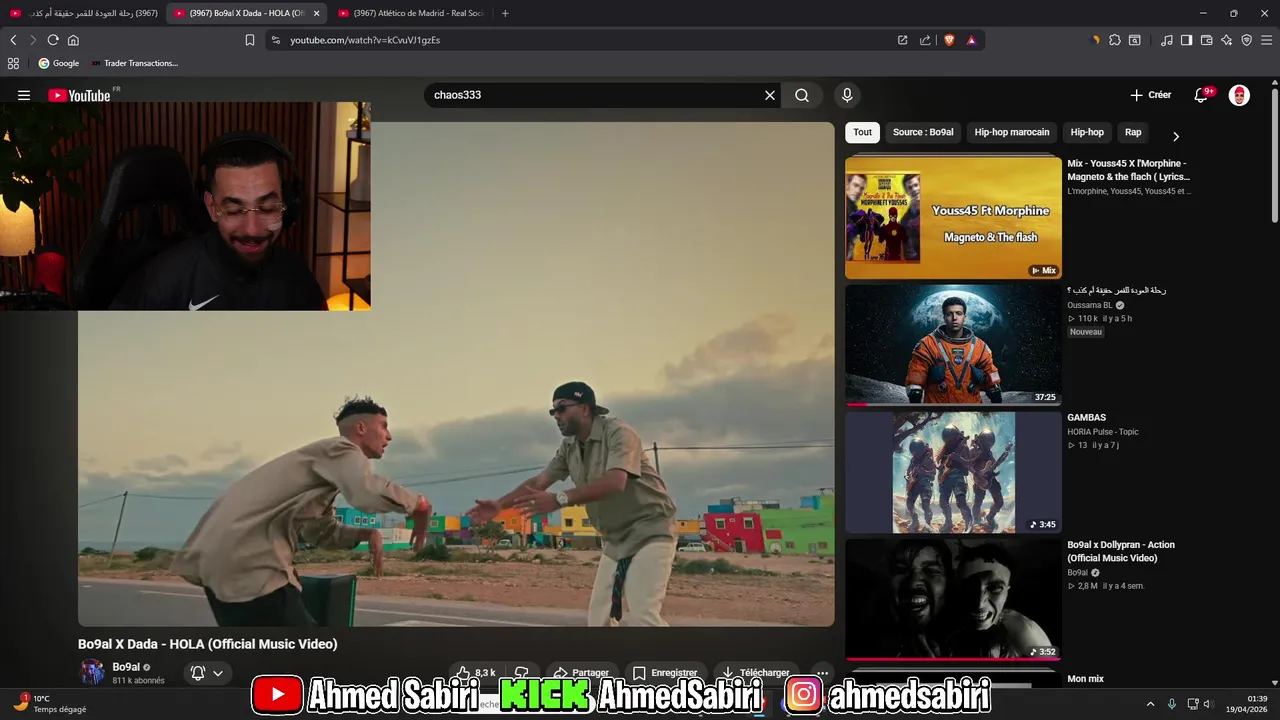Open the Bo9al channel avatar

(x=92, y=672)
